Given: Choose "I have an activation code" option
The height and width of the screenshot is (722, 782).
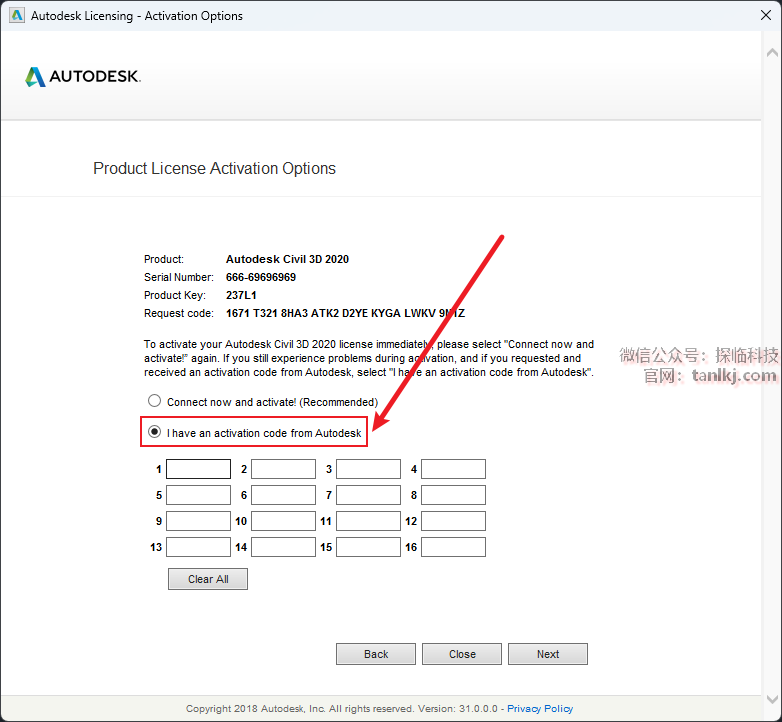Looking at the screenshot, I should (155, 433).
